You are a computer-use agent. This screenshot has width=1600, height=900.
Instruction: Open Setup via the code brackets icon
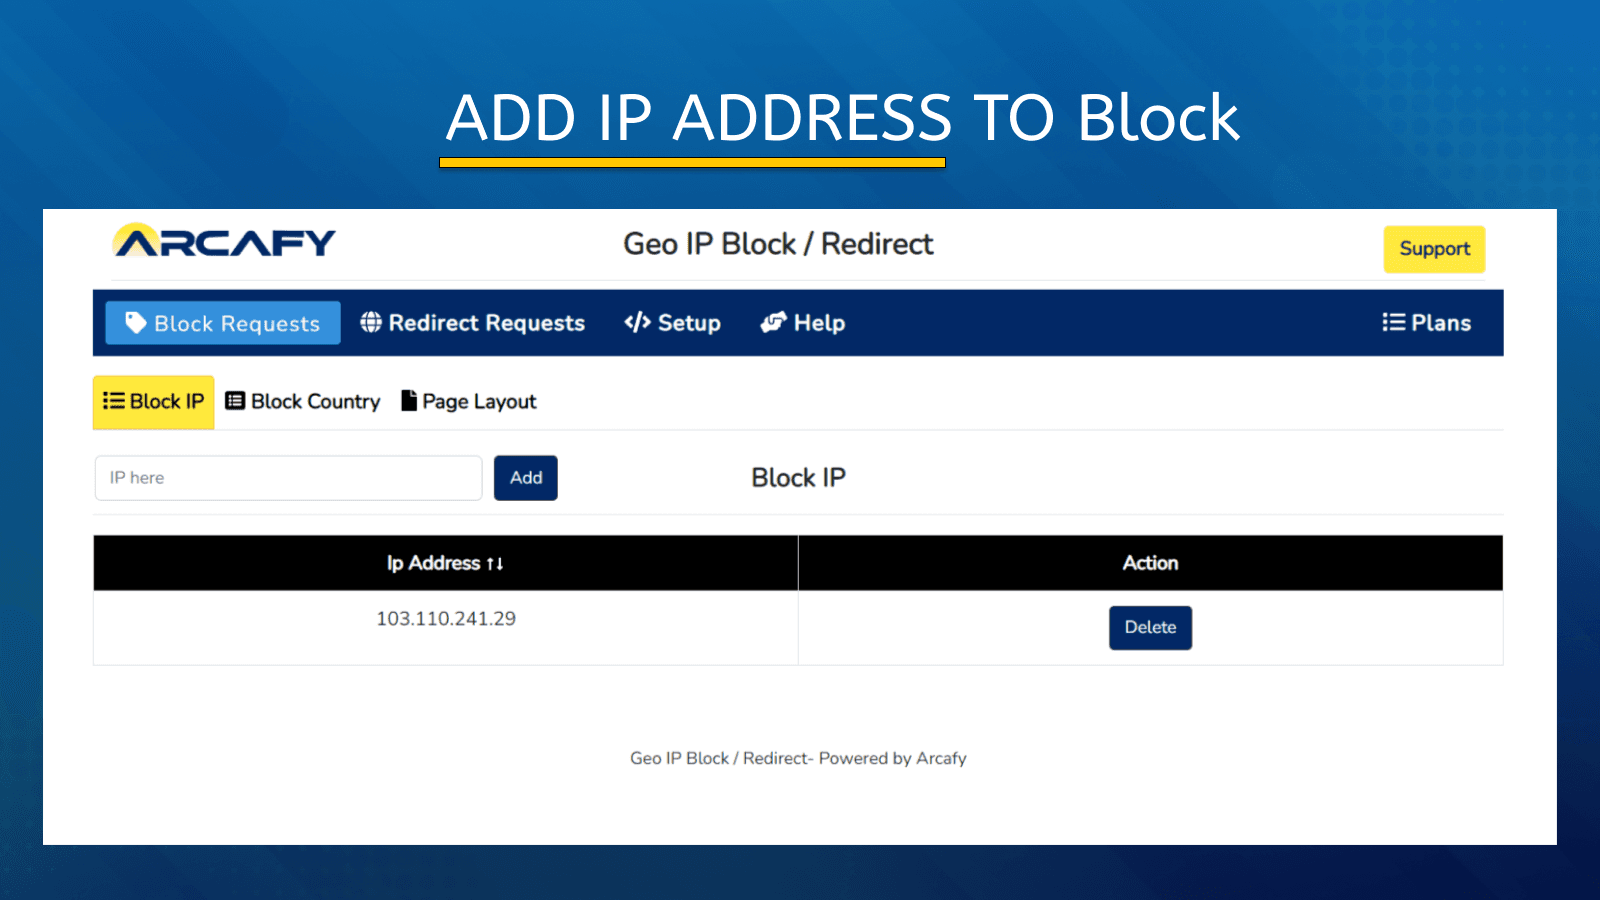637,322
